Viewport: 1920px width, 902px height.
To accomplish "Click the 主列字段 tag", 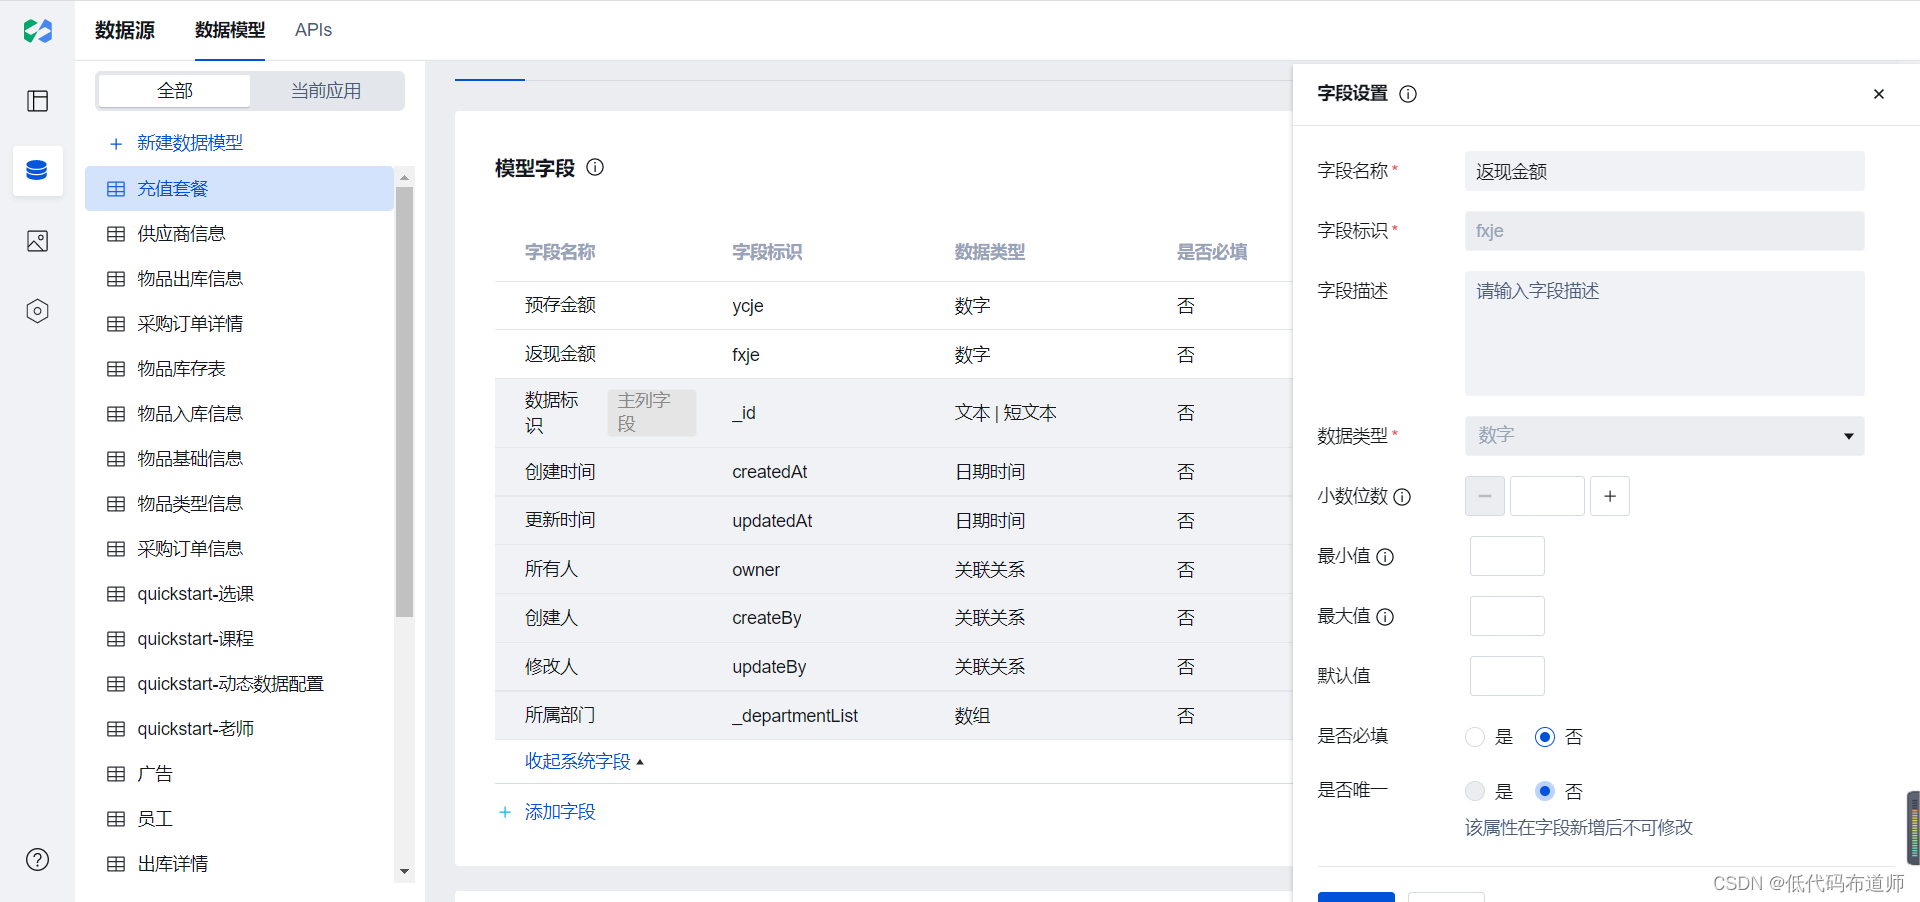I will tap(652, 413).
